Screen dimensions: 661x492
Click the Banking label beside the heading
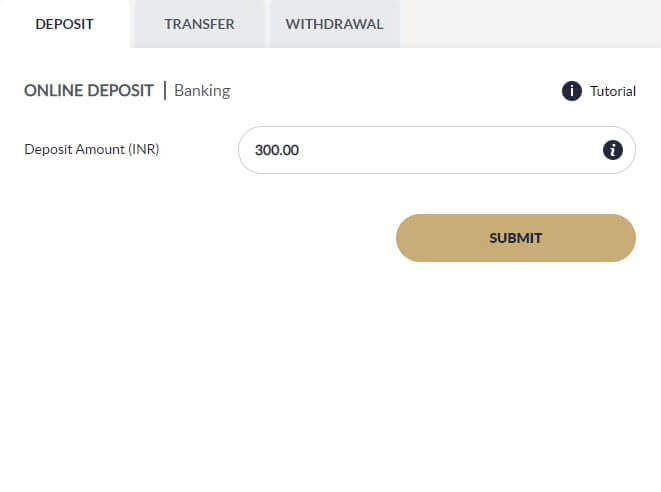tap(202, 91)
